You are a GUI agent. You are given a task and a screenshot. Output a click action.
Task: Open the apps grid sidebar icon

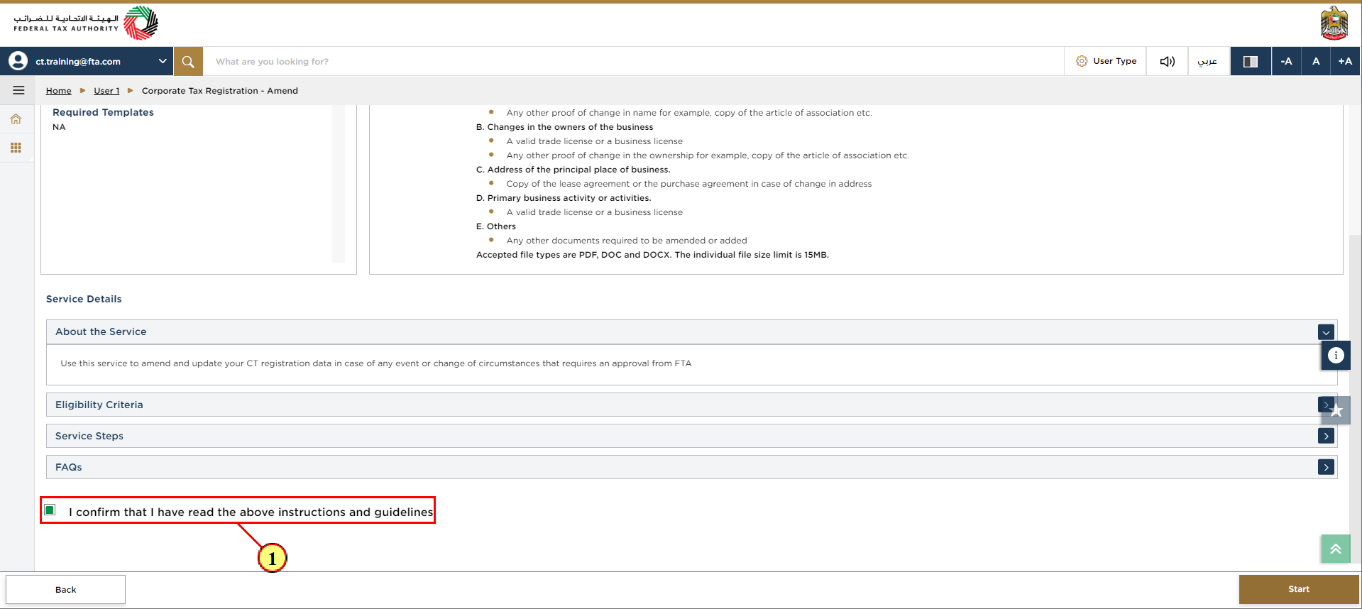coord(16,148)
